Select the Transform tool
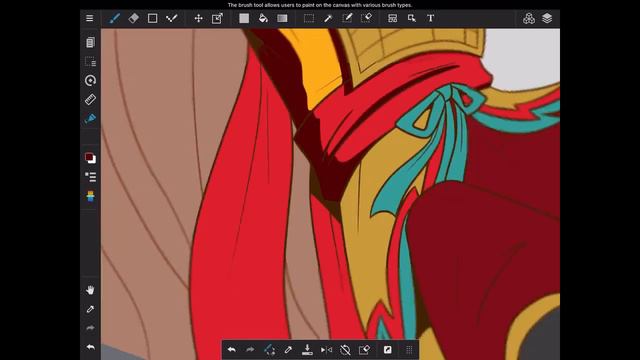The image size is (640, 360). coord(217,18)
